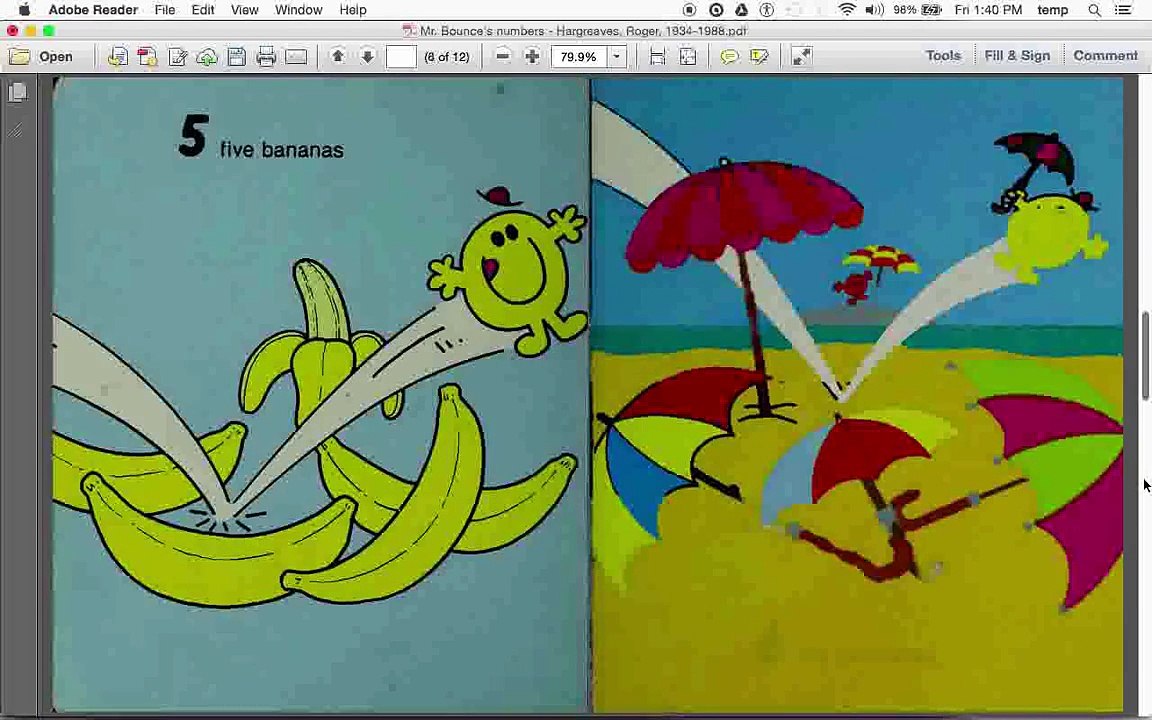This screenshot has width=1152, height=720.
Task: Open Spotlight search magnifier
Action: [1095, 10]
